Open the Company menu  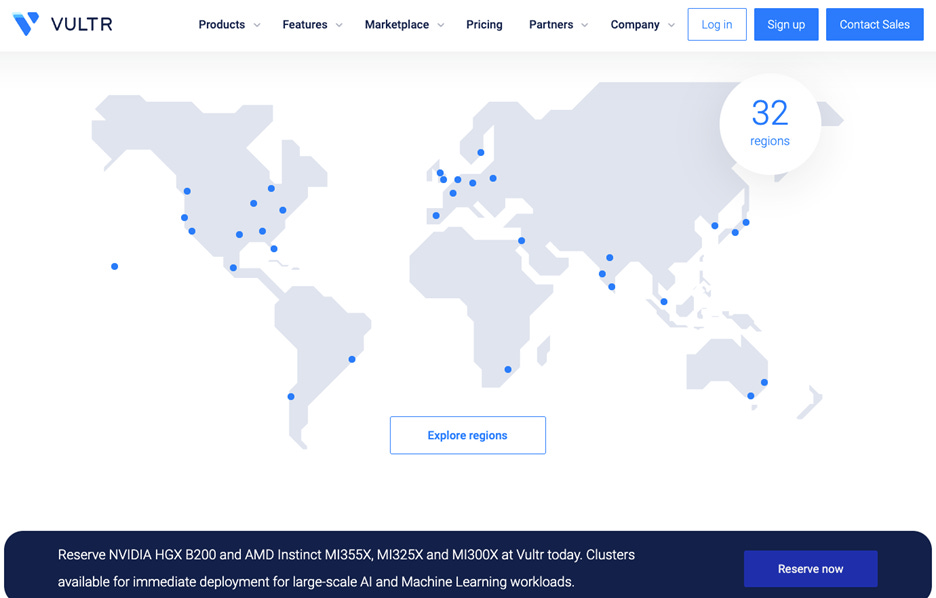pyautogui.click(x=635, y=24)
